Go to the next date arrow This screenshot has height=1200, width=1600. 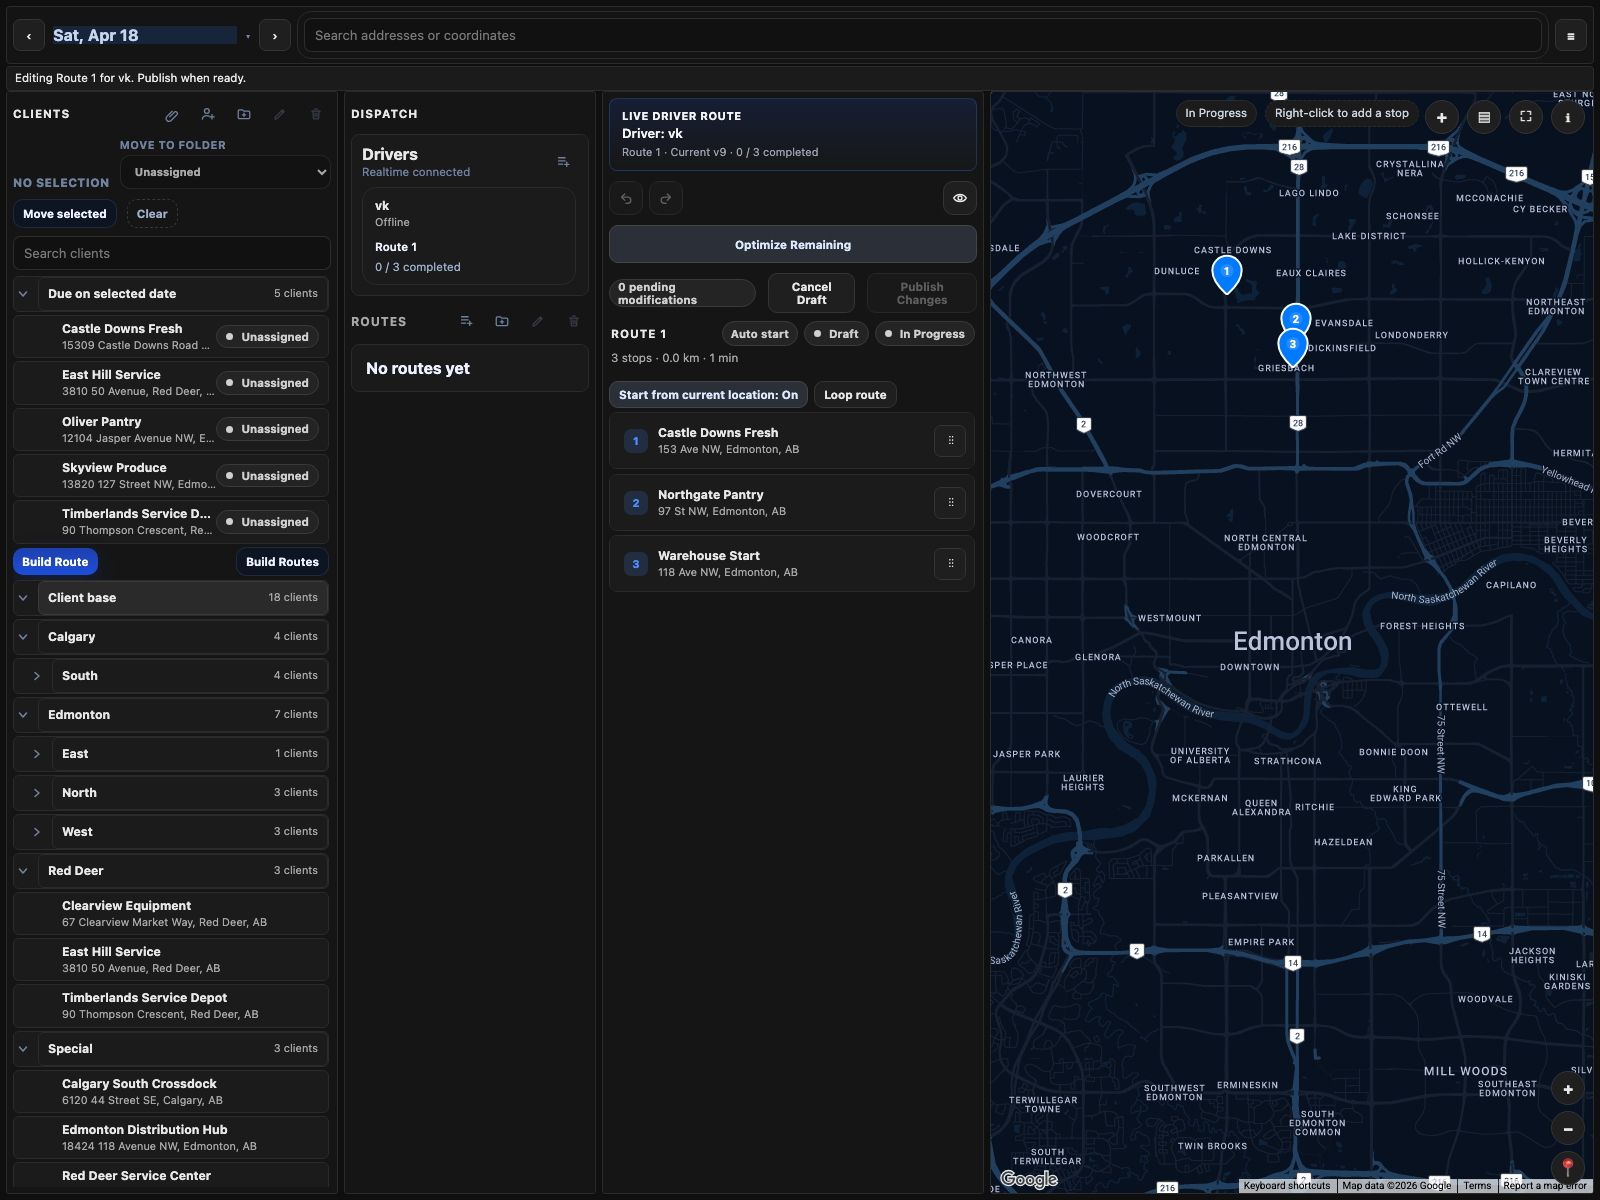click(275, 36)
